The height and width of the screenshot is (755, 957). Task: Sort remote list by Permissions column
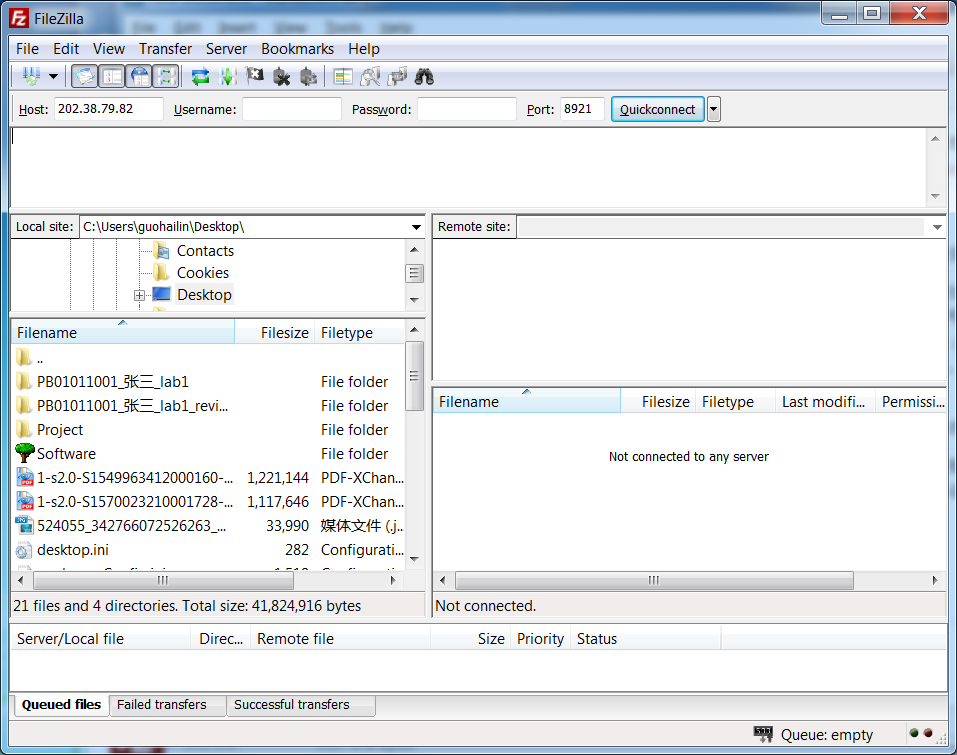[x=912, y=402]
